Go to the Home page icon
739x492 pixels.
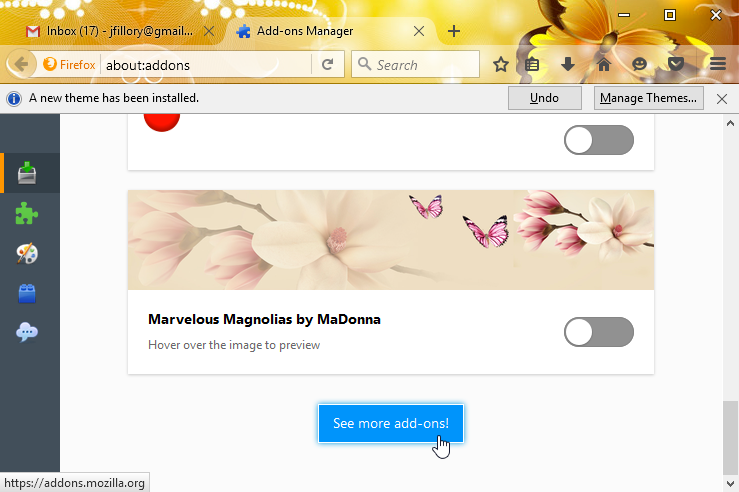pos(603,65)
